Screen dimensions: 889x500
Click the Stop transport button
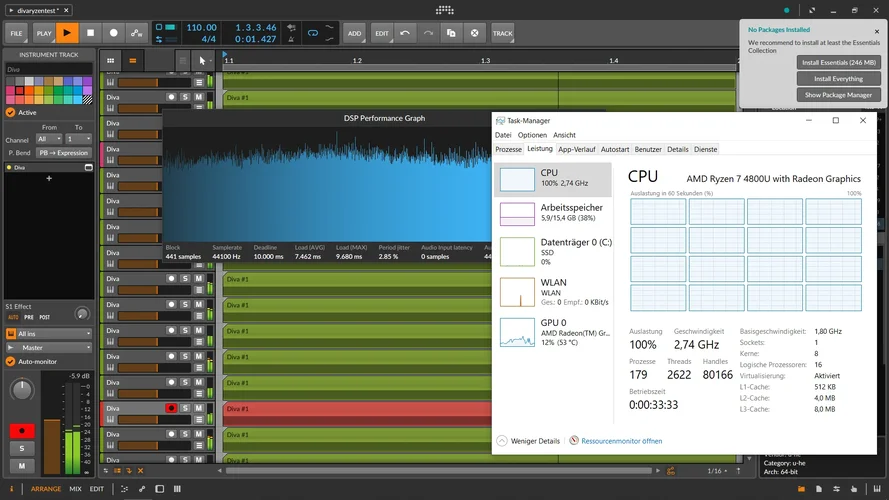90,33
